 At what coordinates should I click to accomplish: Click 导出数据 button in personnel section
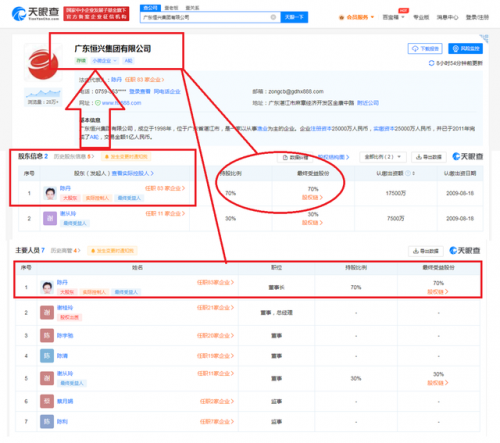pos(426,251)
